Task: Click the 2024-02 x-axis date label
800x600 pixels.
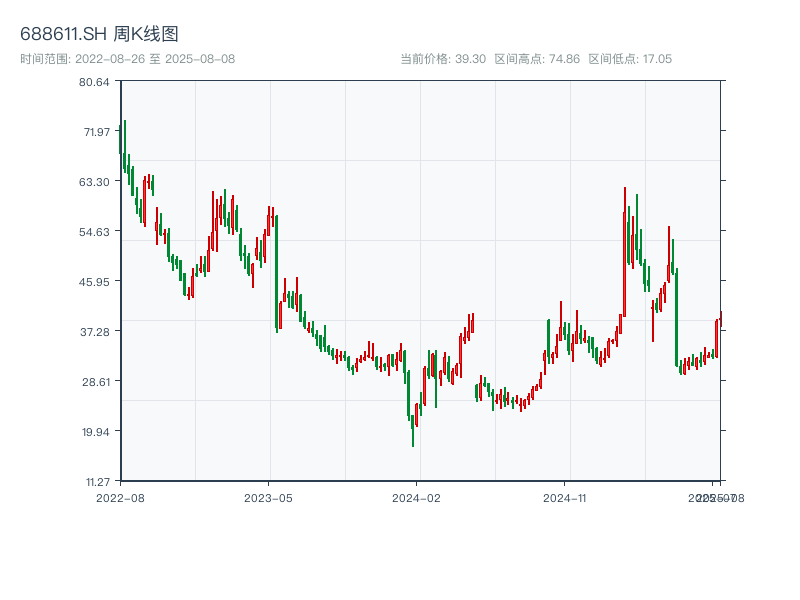Action: [416, 497]
